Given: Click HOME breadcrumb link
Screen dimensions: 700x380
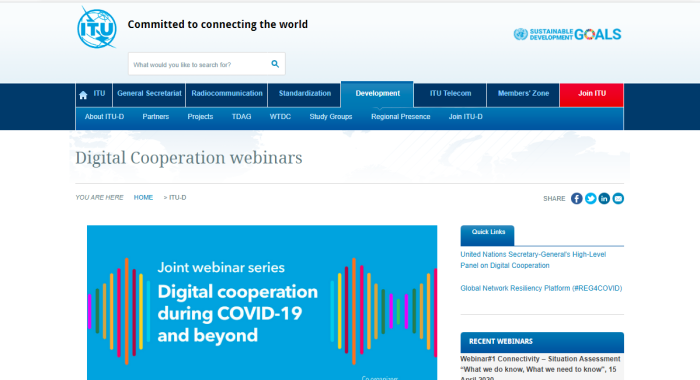Looking at the screenshot, I should tap(143, 197).
